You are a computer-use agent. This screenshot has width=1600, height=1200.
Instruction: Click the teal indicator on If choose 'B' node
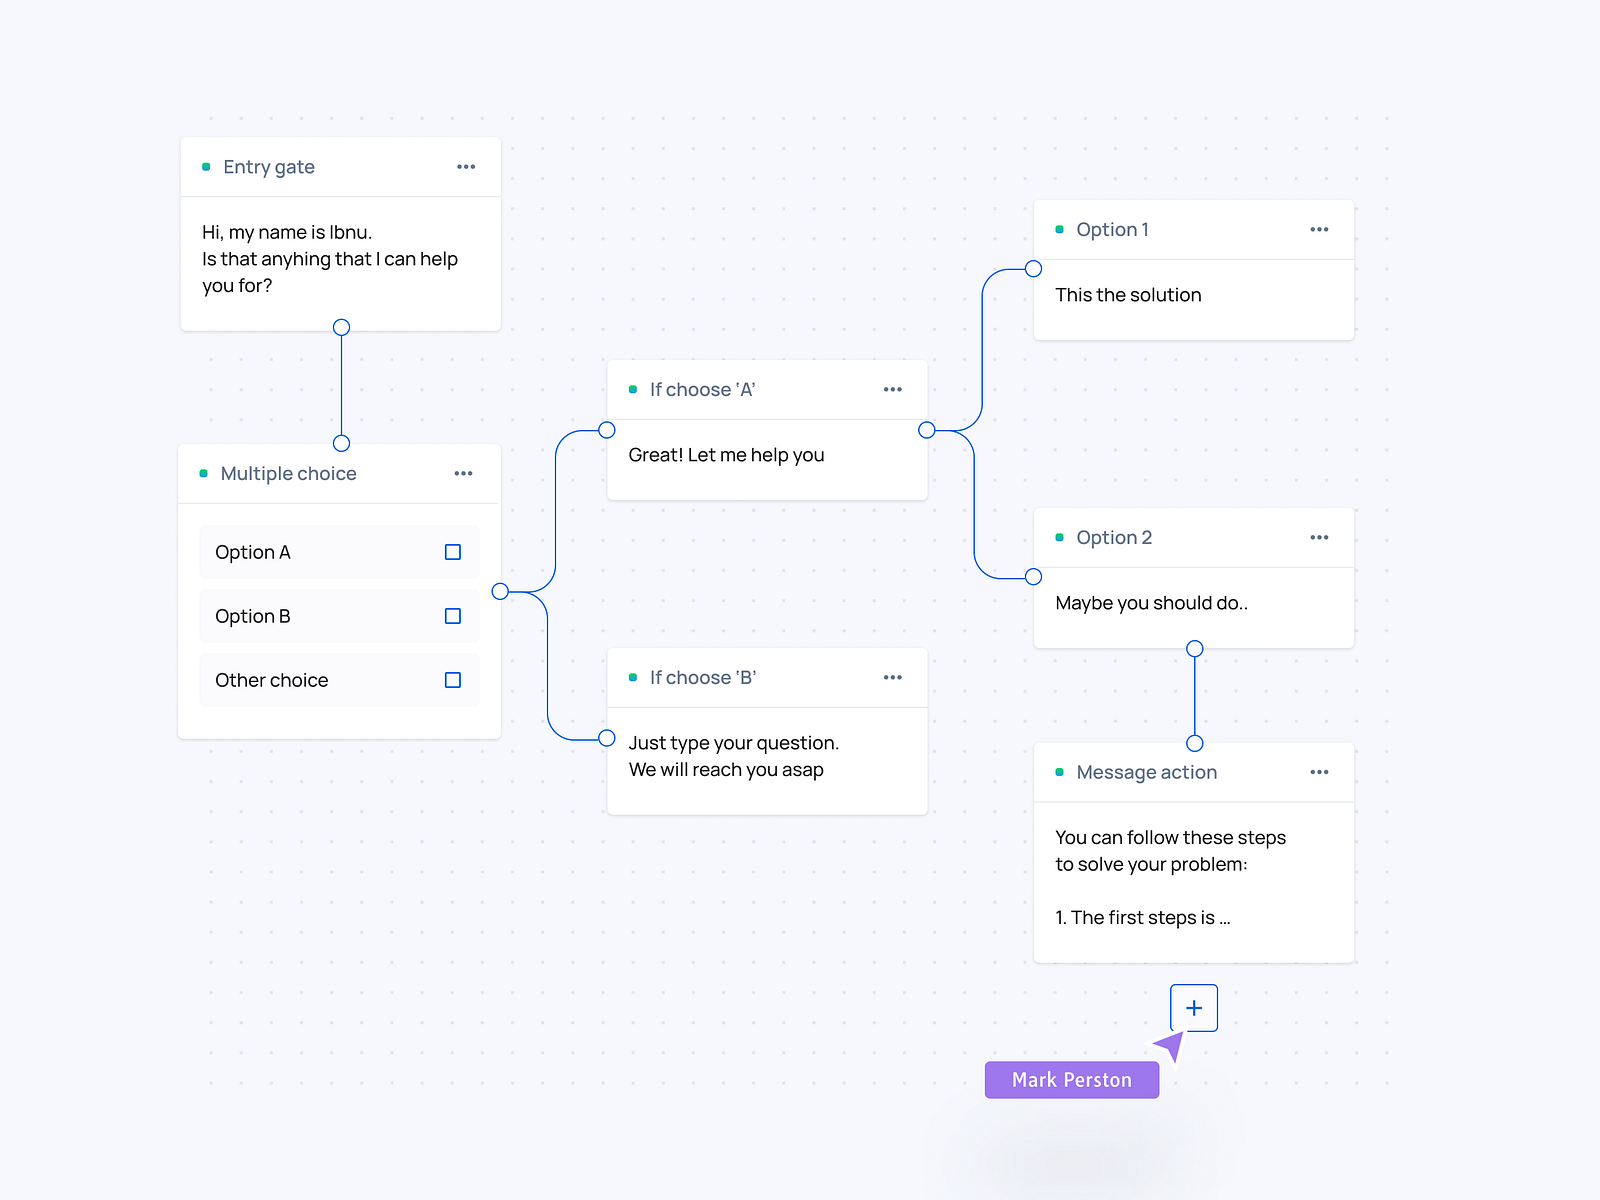tap(633, 677)
